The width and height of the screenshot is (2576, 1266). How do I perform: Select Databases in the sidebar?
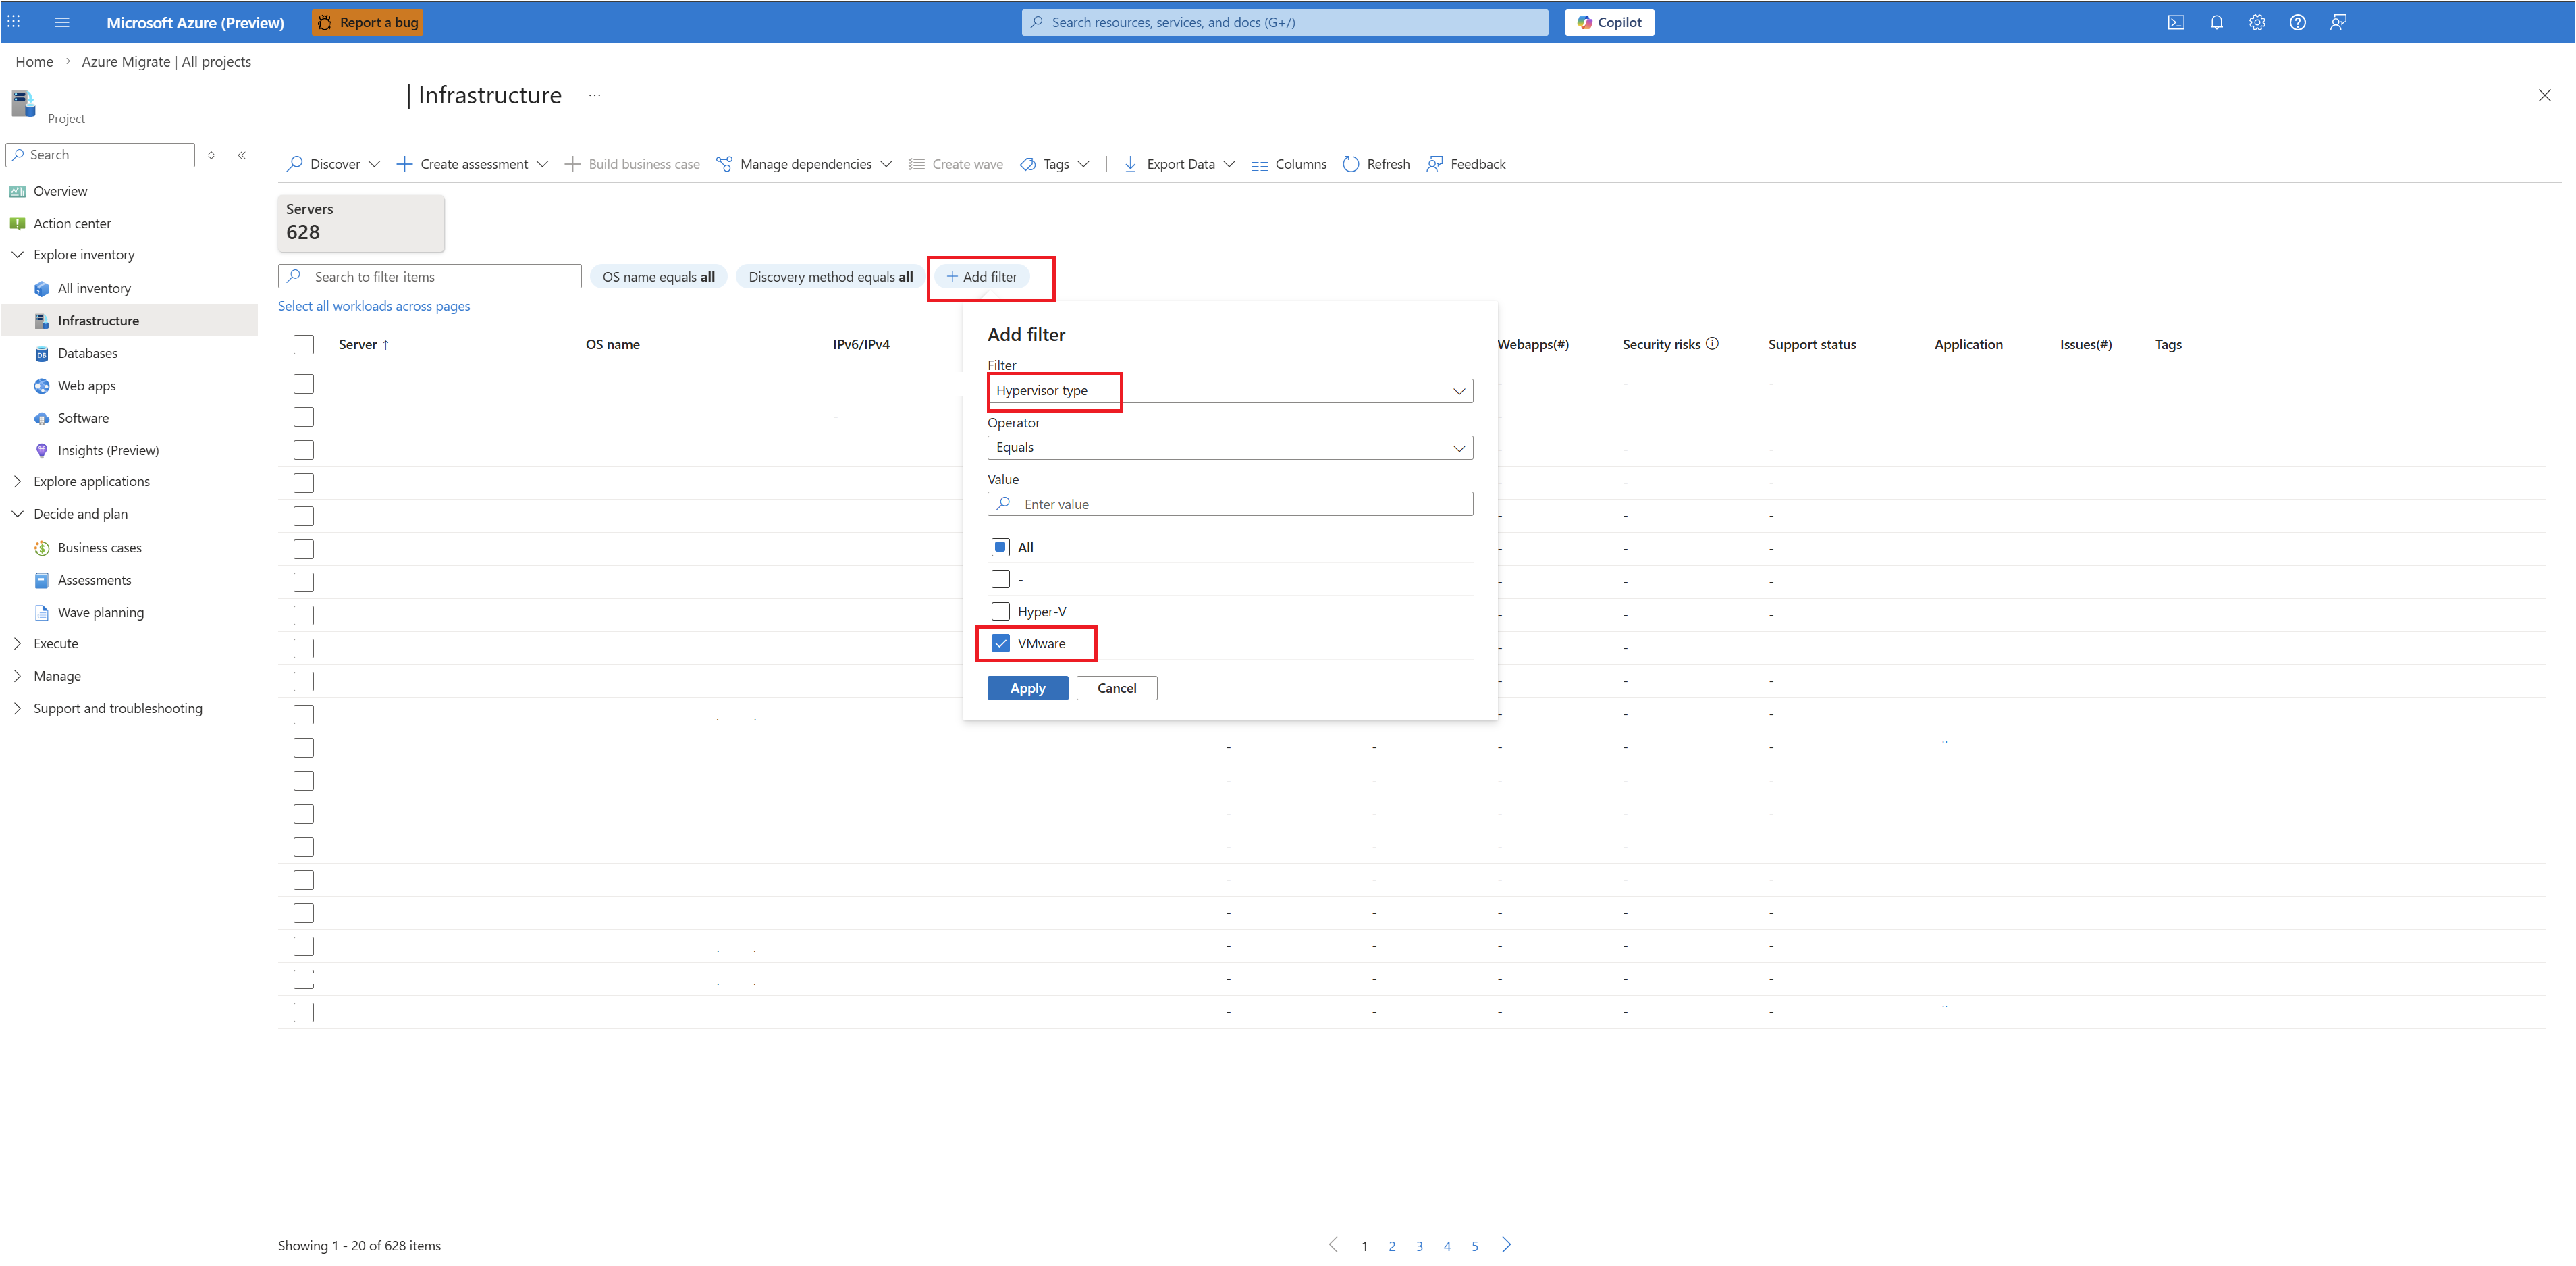pos(87,353)
